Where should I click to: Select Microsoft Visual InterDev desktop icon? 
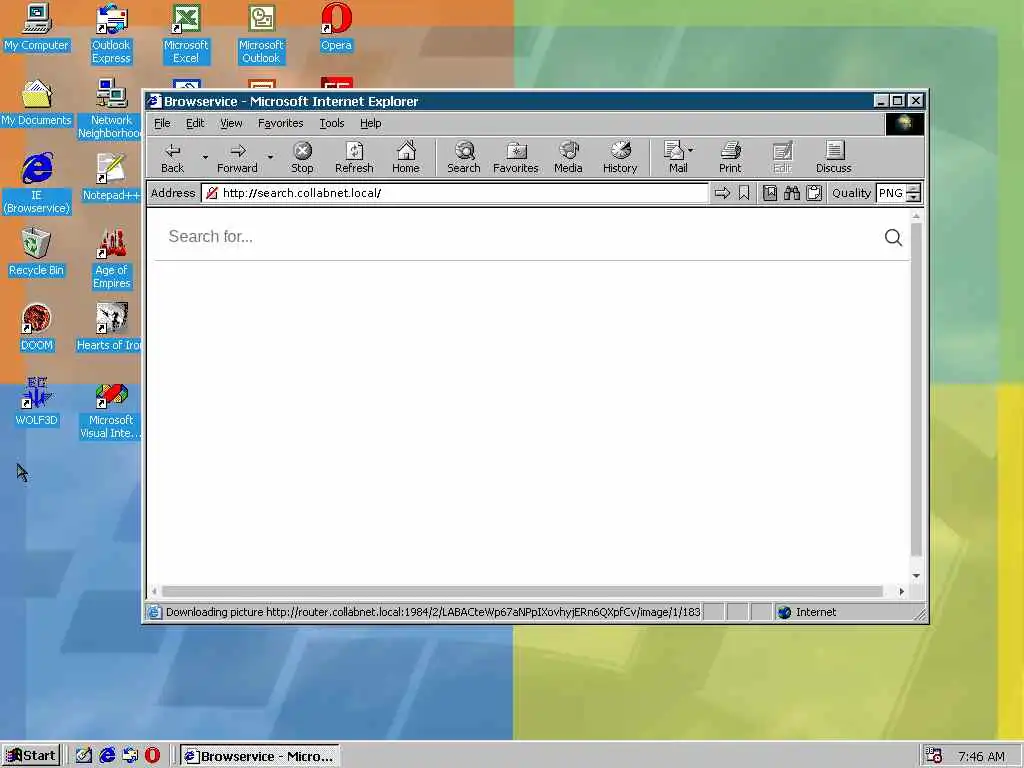tap(111, 409)
